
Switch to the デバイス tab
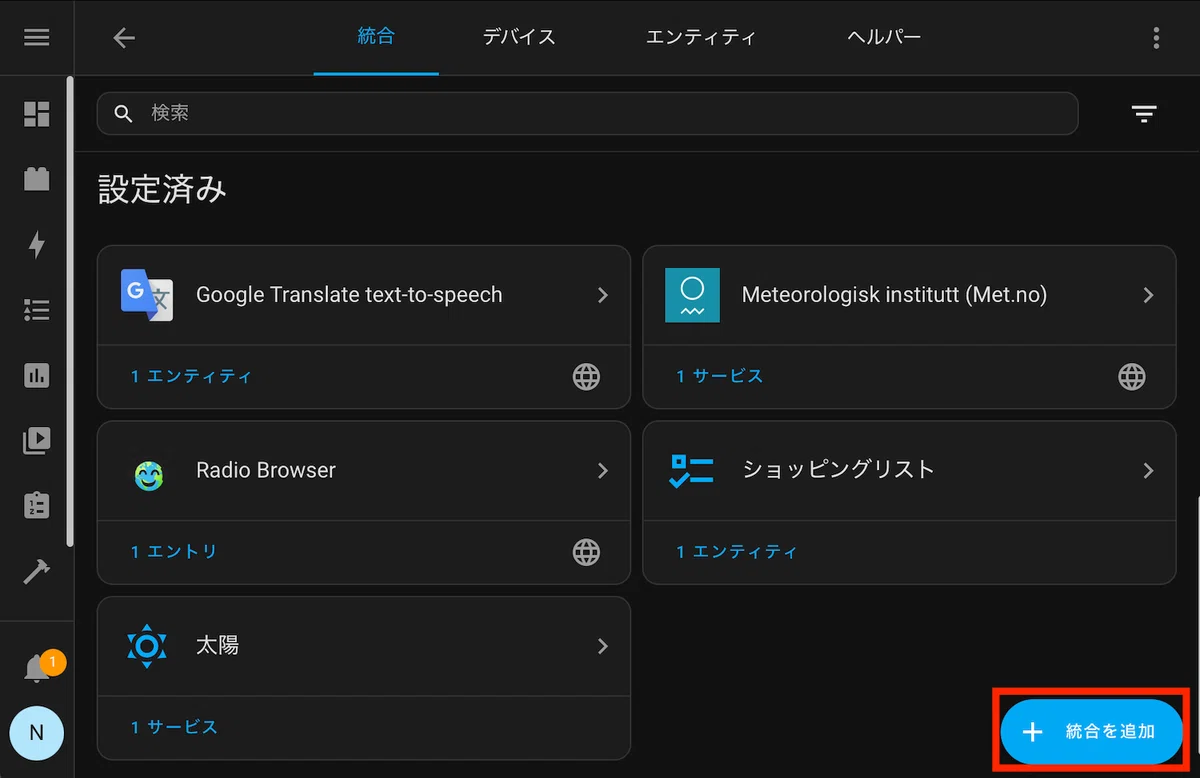519,37
